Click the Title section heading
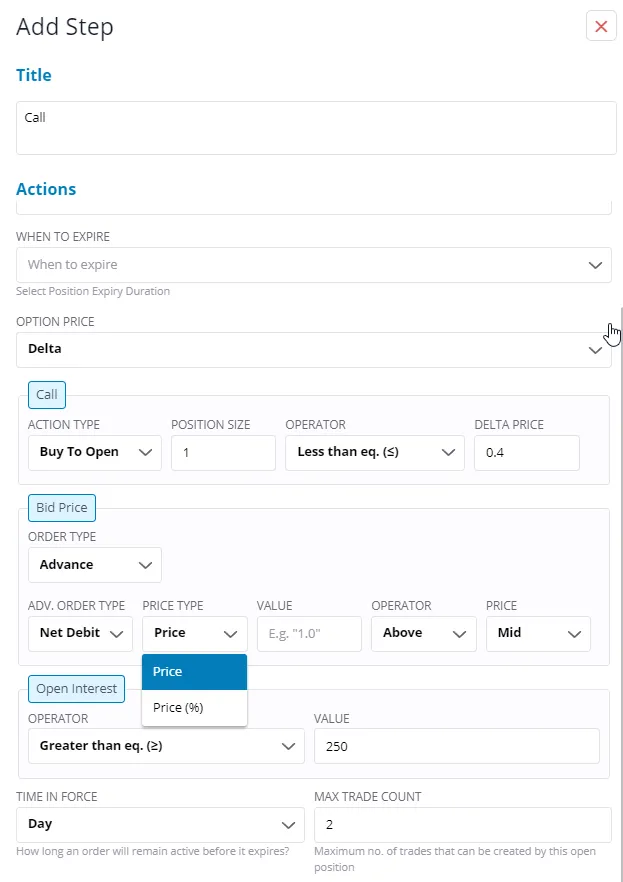Viewport: 623px width, 882px height. click(34, 75)
